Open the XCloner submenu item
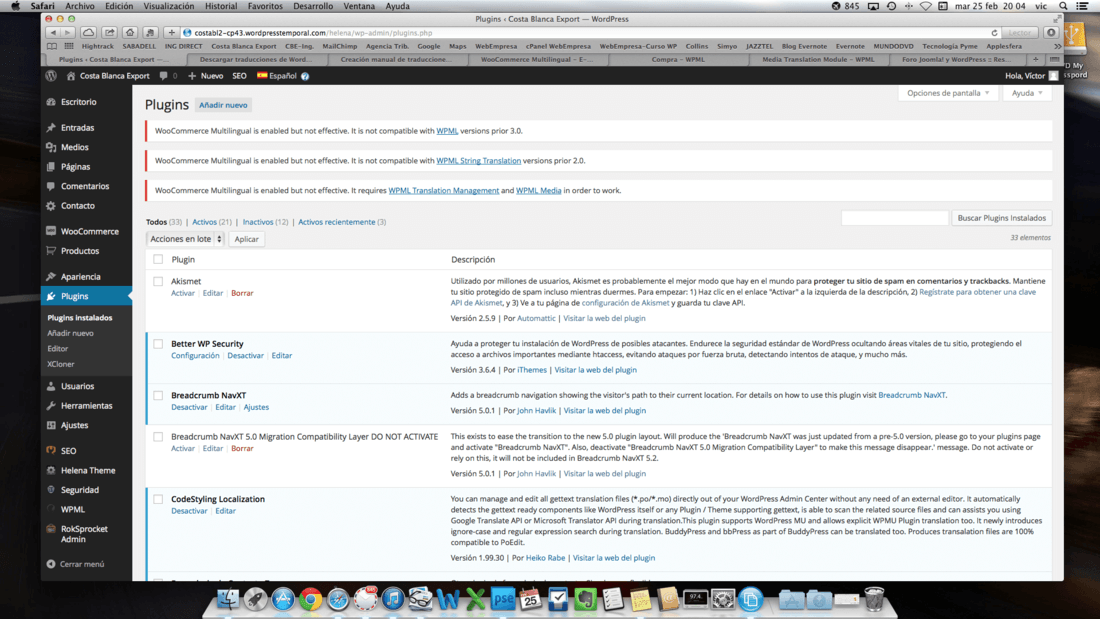Viewport: 1100px width, 619px height. [x=60, y=364]
